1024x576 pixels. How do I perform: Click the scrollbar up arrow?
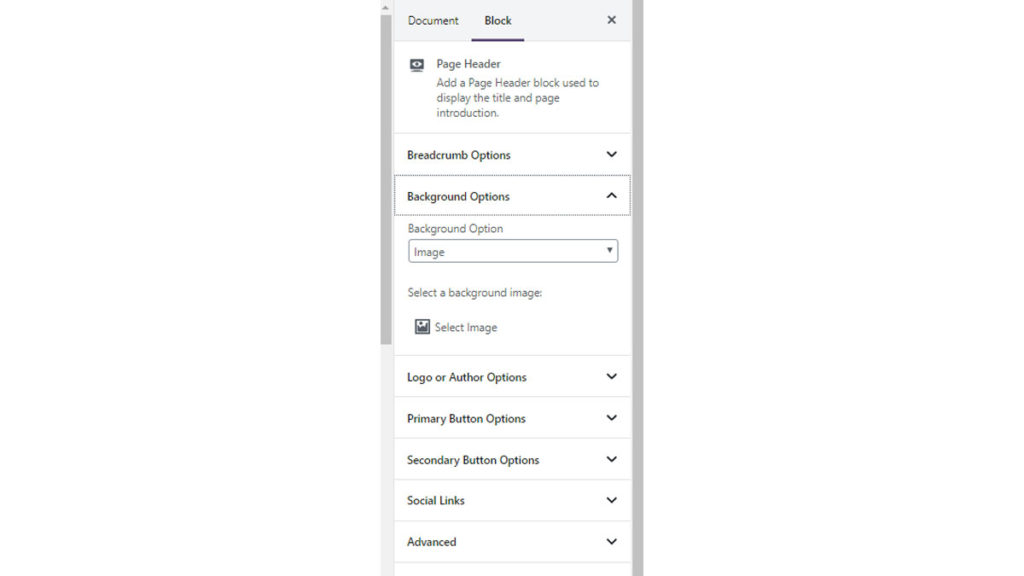coord(386,7)
